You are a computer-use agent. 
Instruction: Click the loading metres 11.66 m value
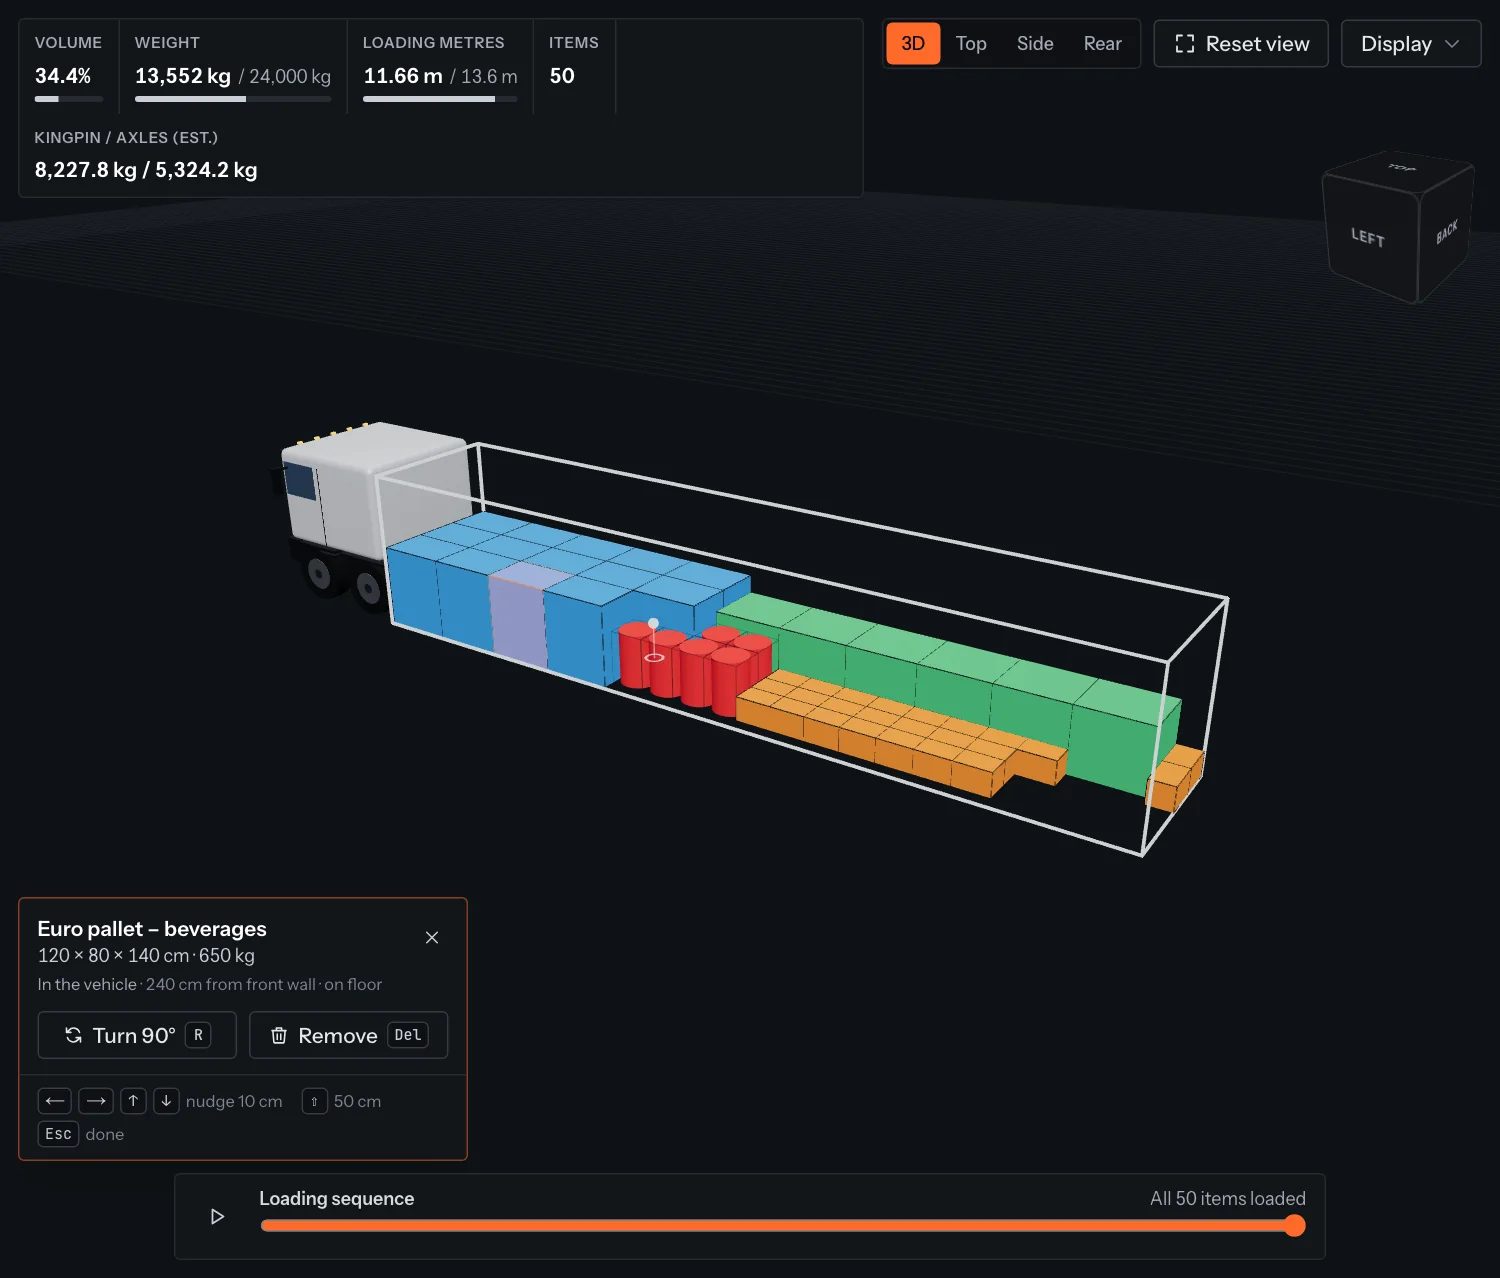pyautogui.click(x=403, y=76)
